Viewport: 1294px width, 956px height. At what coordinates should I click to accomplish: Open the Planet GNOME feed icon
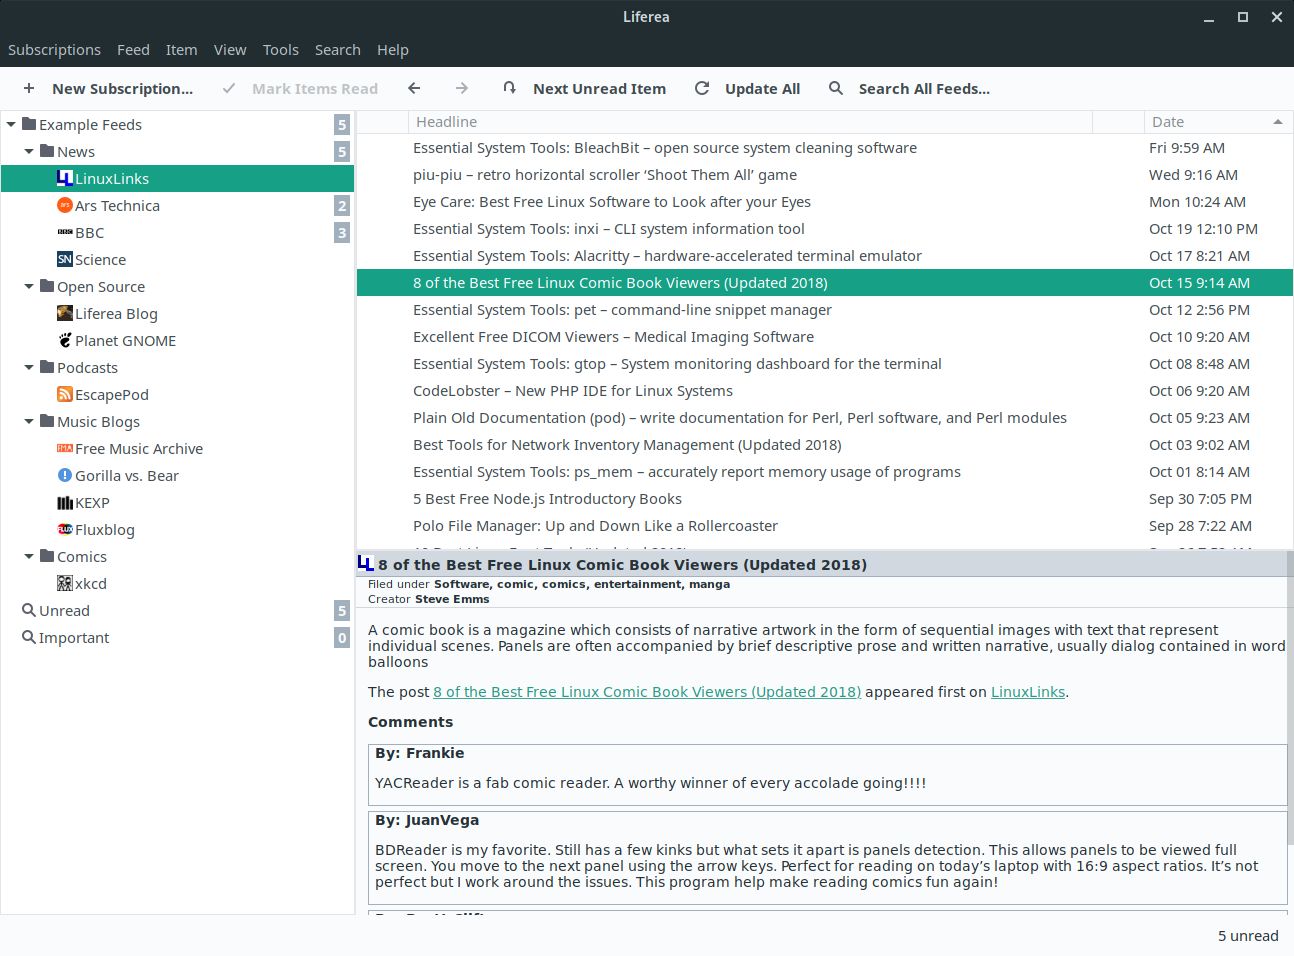[65, 340]
